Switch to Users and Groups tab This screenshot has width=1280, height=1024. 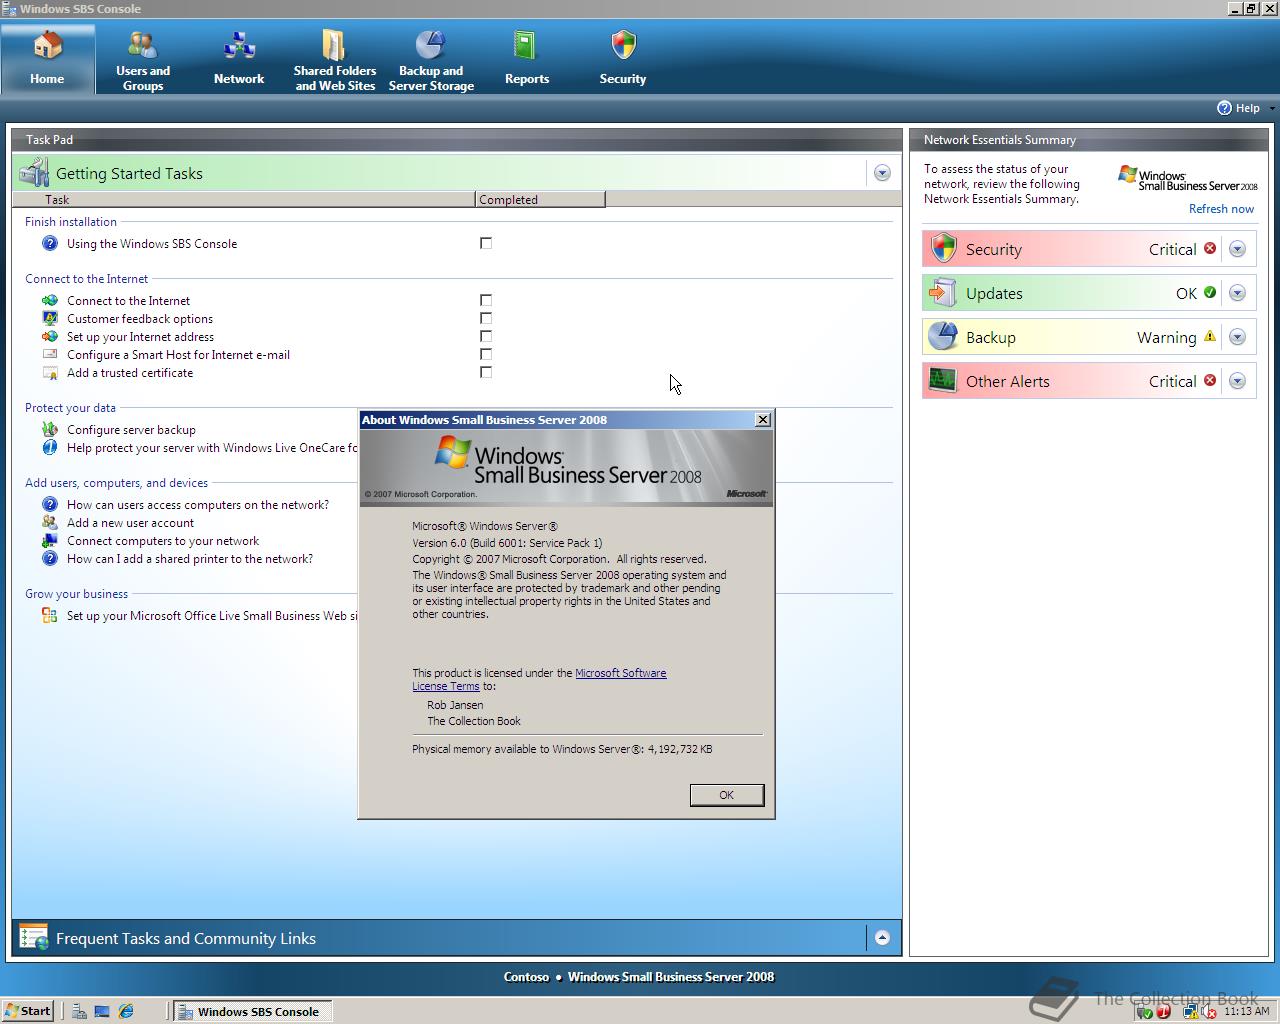tap(143, 59)
